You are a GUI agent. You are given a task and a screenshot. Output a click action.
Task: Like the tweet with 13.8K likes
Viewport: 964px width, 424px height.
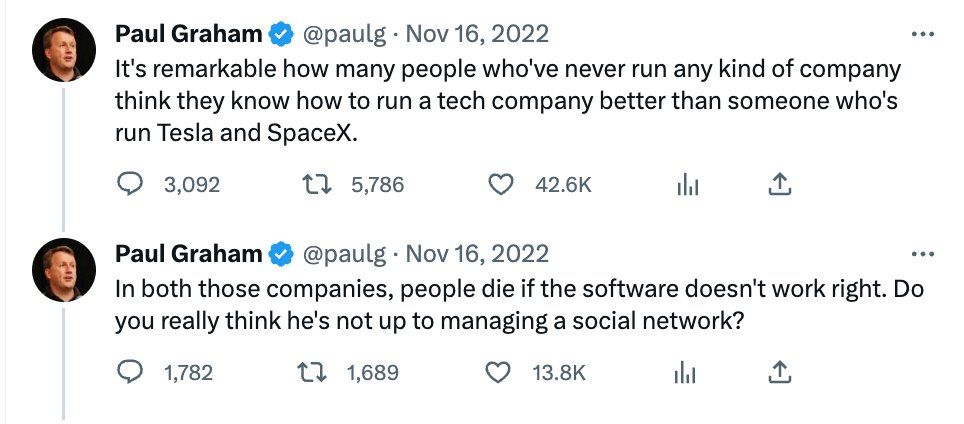point(498,372)
